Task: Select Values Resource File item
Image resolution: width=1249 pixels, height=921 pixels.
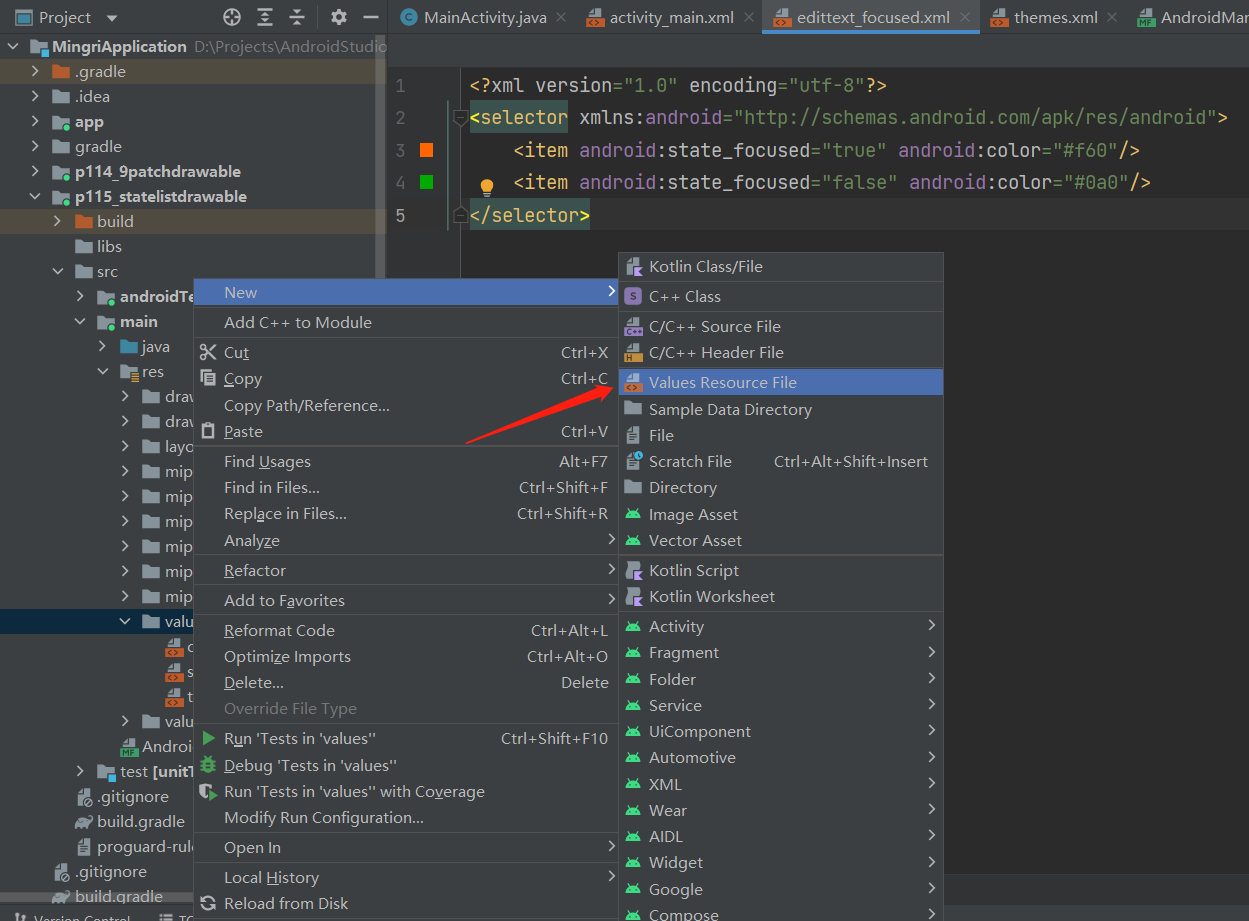Action: [x=781, y=382]
